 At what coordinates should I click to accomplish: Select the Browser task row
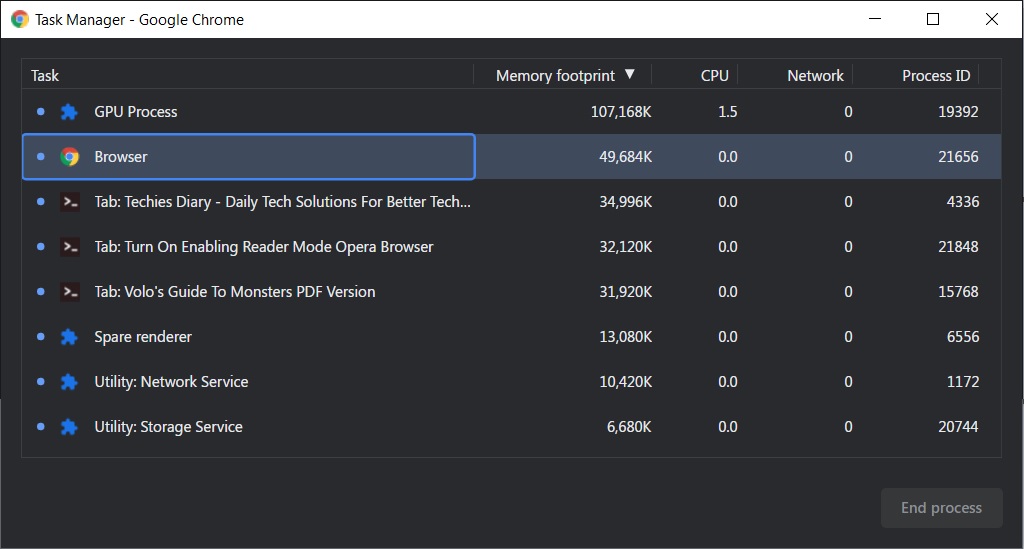pyautogui.click(x=511, y=157)
